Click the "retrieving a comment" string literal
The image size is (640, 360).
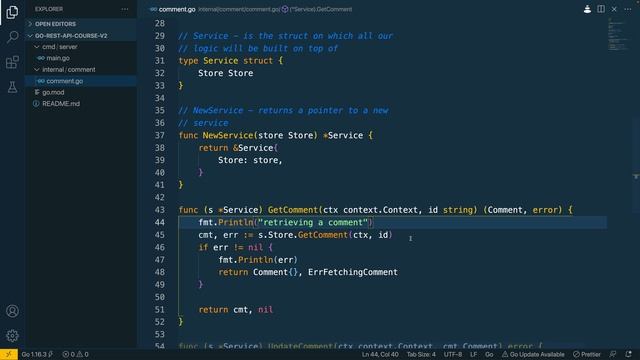[313, 222]
